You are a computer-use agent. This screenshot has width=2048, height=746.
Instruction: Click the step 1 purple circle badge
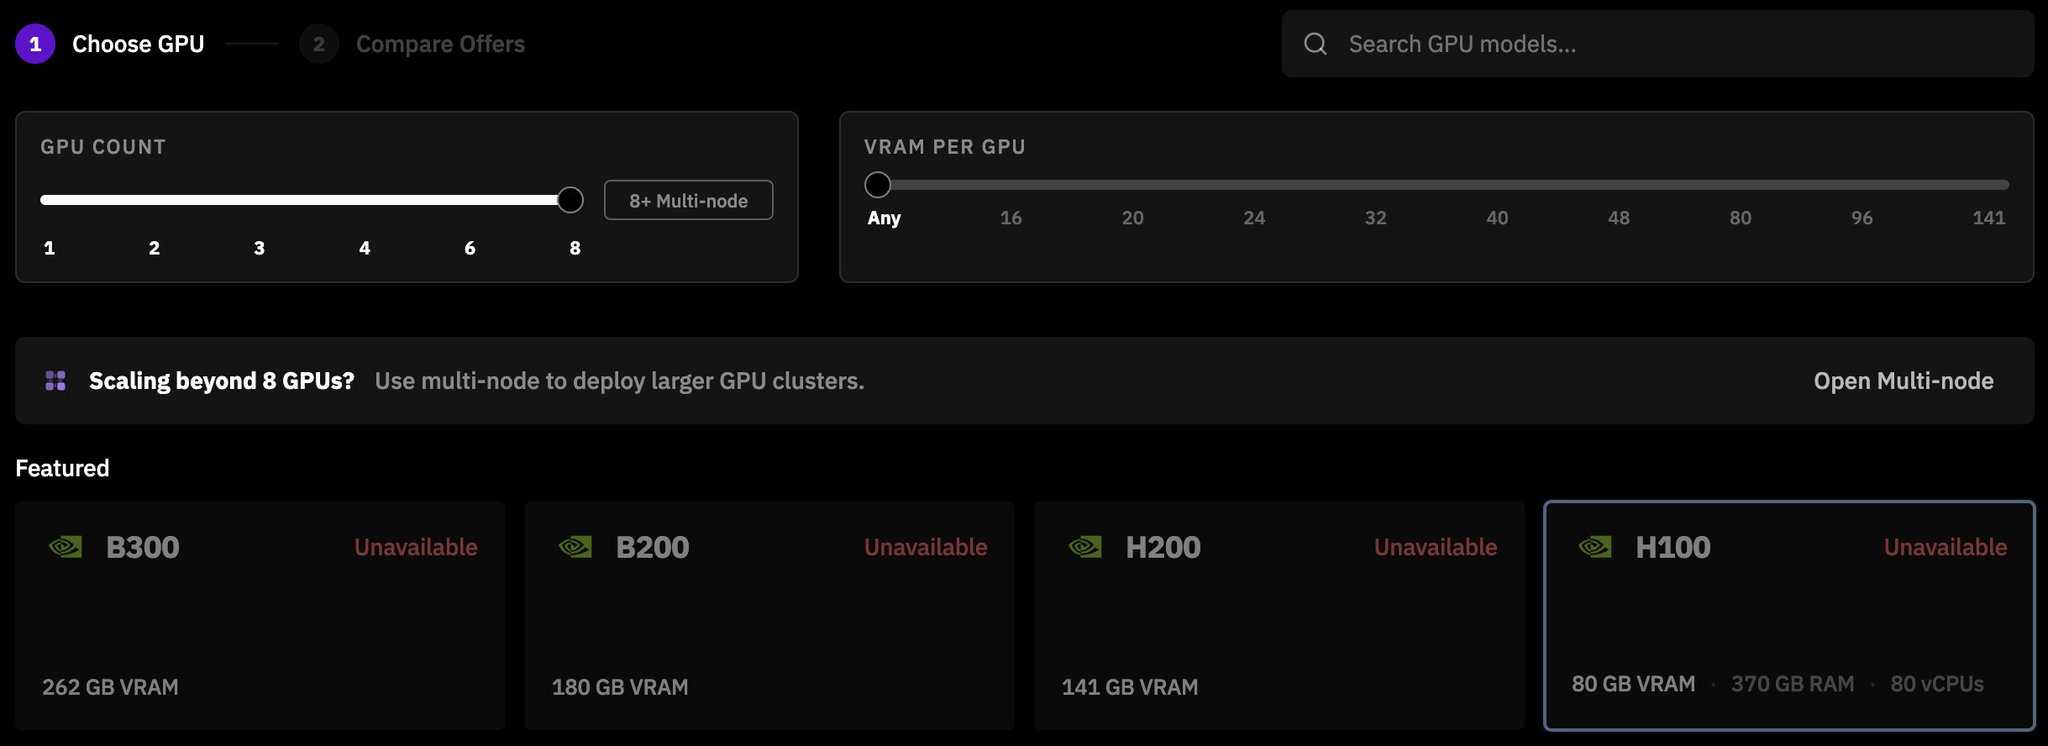click(35, 44)
